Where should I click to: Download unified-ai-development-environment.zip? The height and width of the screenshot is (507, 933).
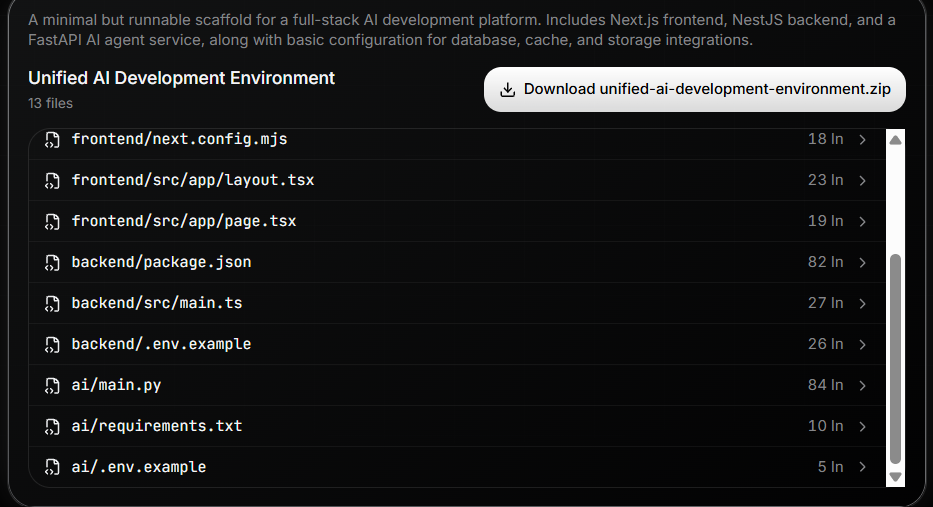[x=695, y=89]
